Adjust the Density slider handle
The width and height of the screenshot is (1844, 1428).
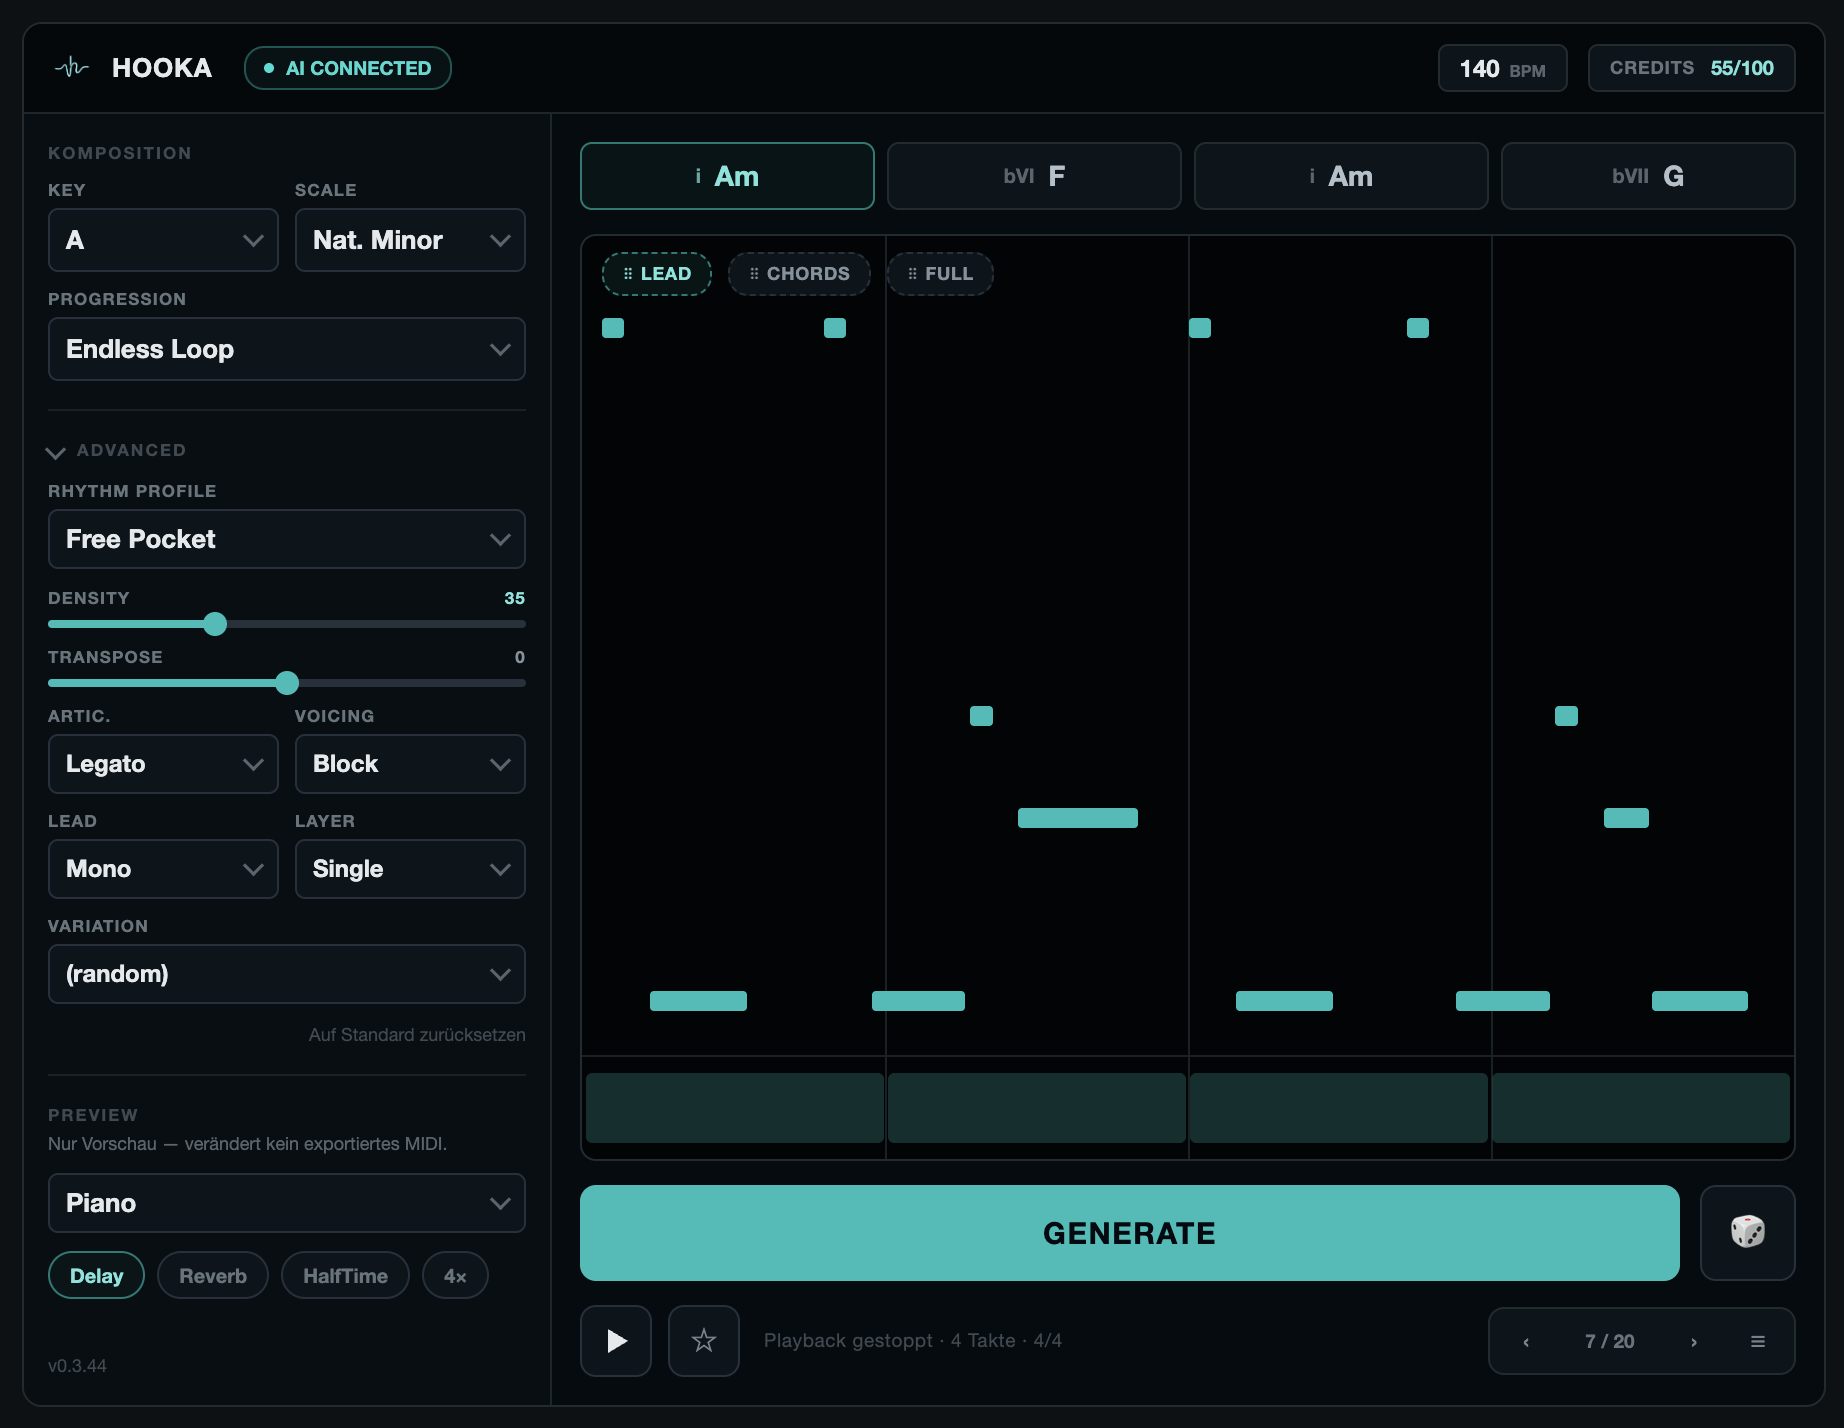pyautogui.click(x=215, y=624)
